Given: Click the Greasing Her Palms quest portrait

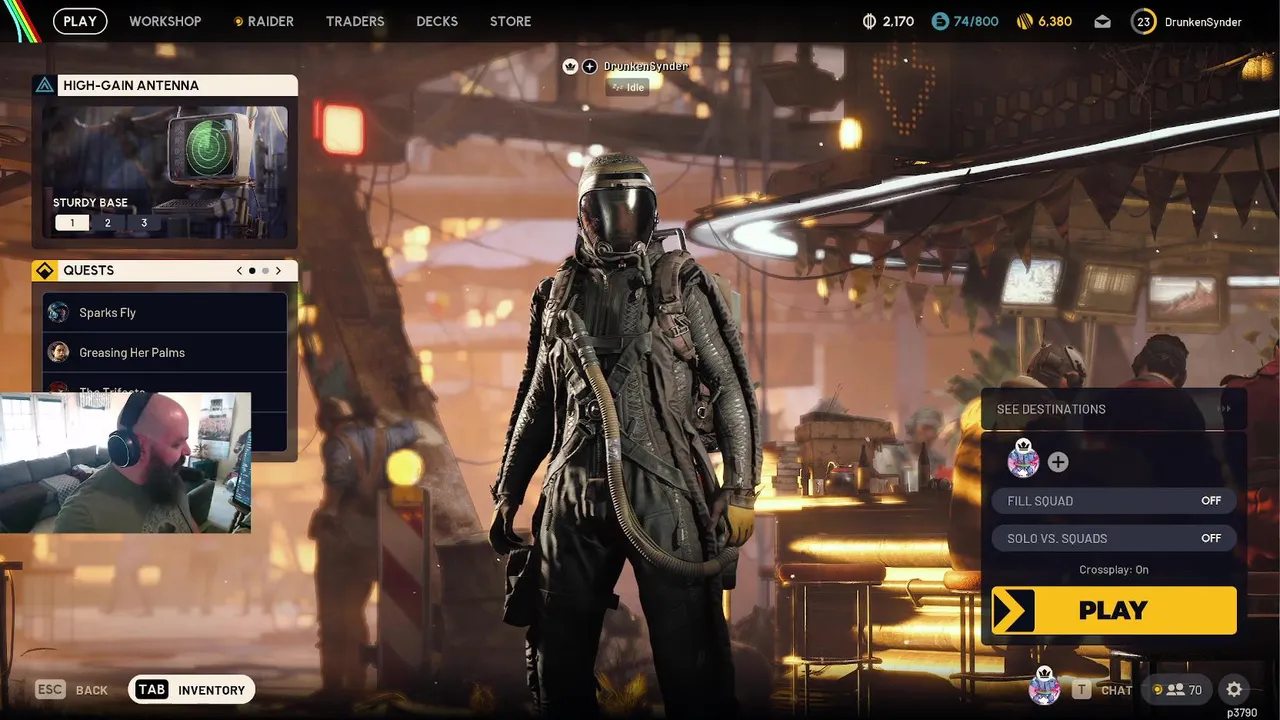Looking at the screenshot, I should pos(58,352).
